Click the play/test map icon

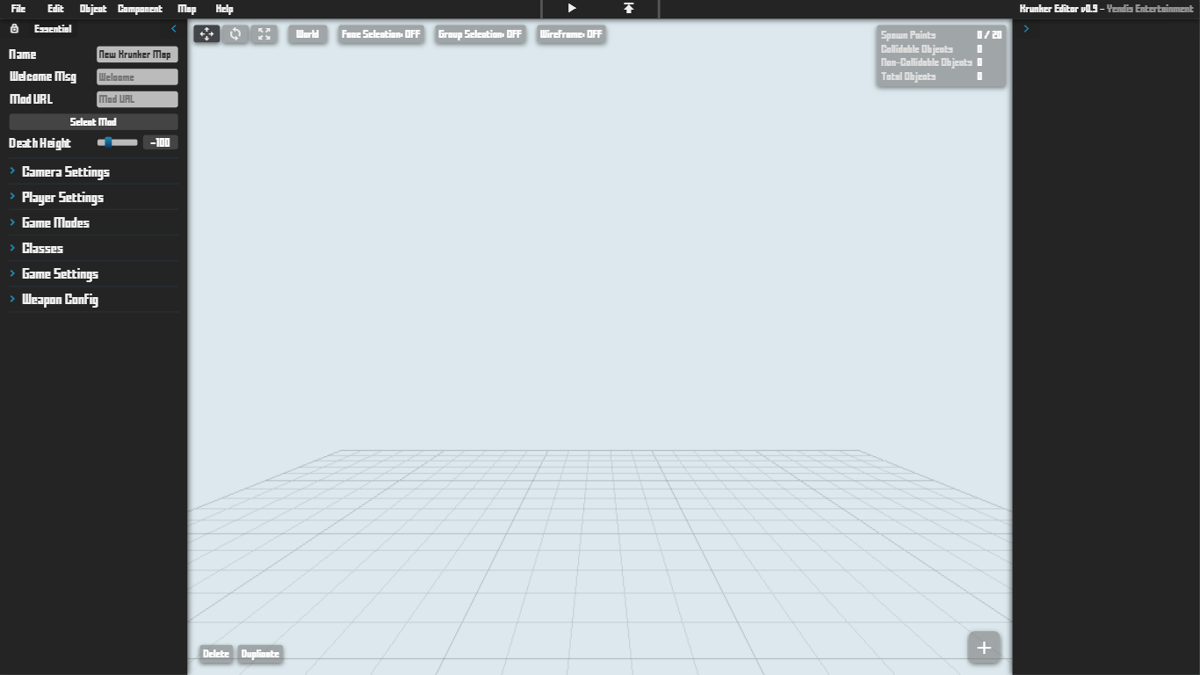(x=571, y=8)
